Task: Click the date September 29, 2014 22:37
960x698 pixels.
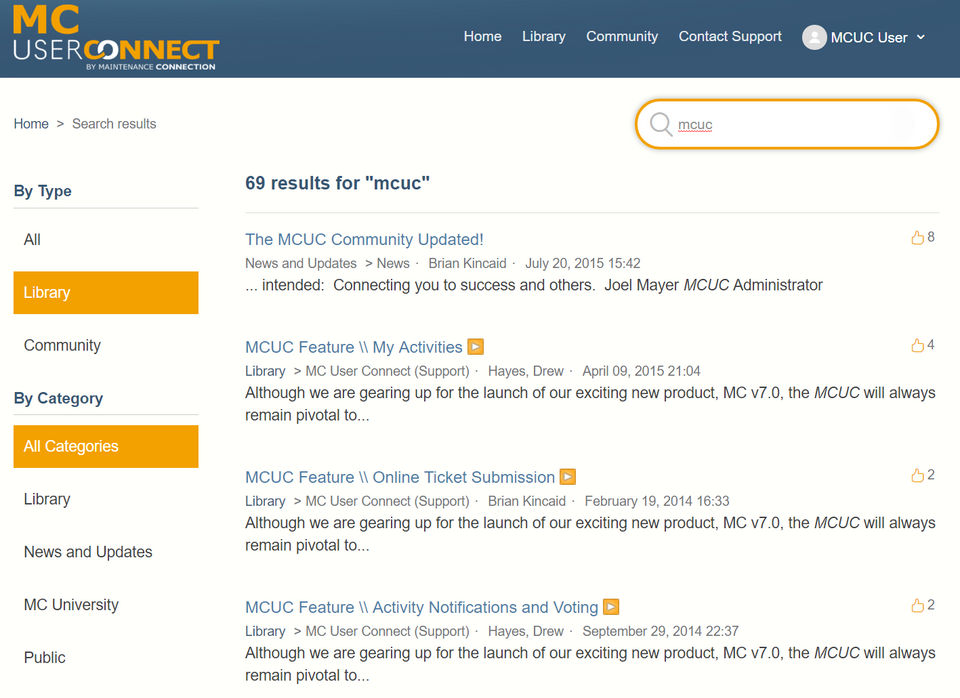Action: (660, 631)
